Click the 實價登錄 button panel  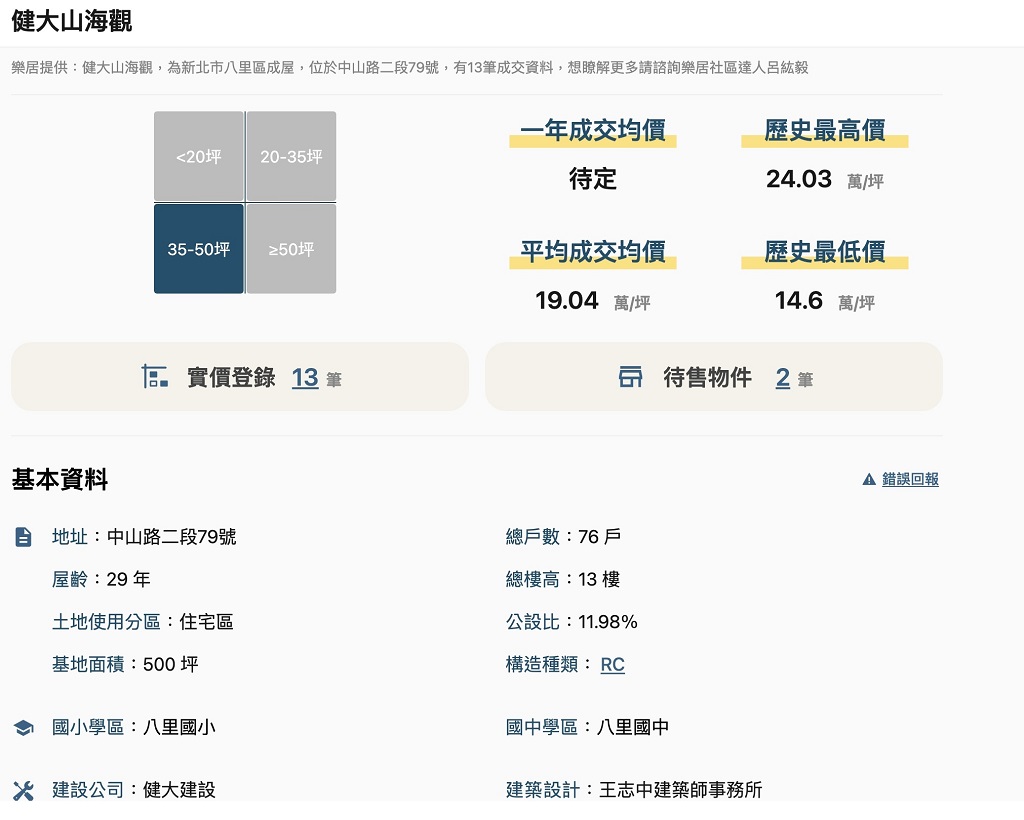click(x=240, y=377)
